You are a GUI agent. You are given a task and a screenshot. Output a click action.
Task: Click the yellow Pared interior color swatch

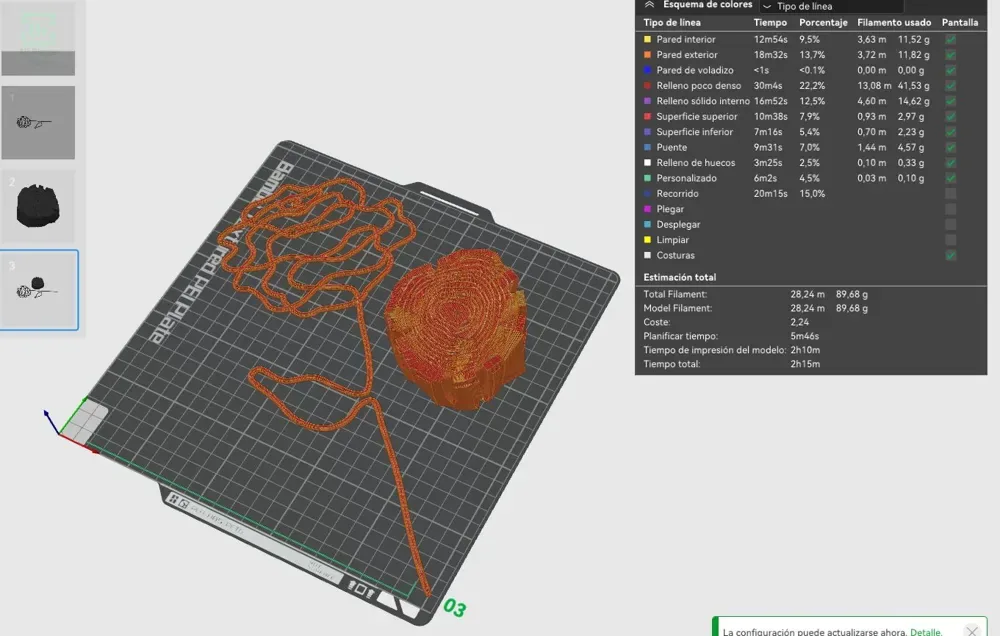pos(647,40)
